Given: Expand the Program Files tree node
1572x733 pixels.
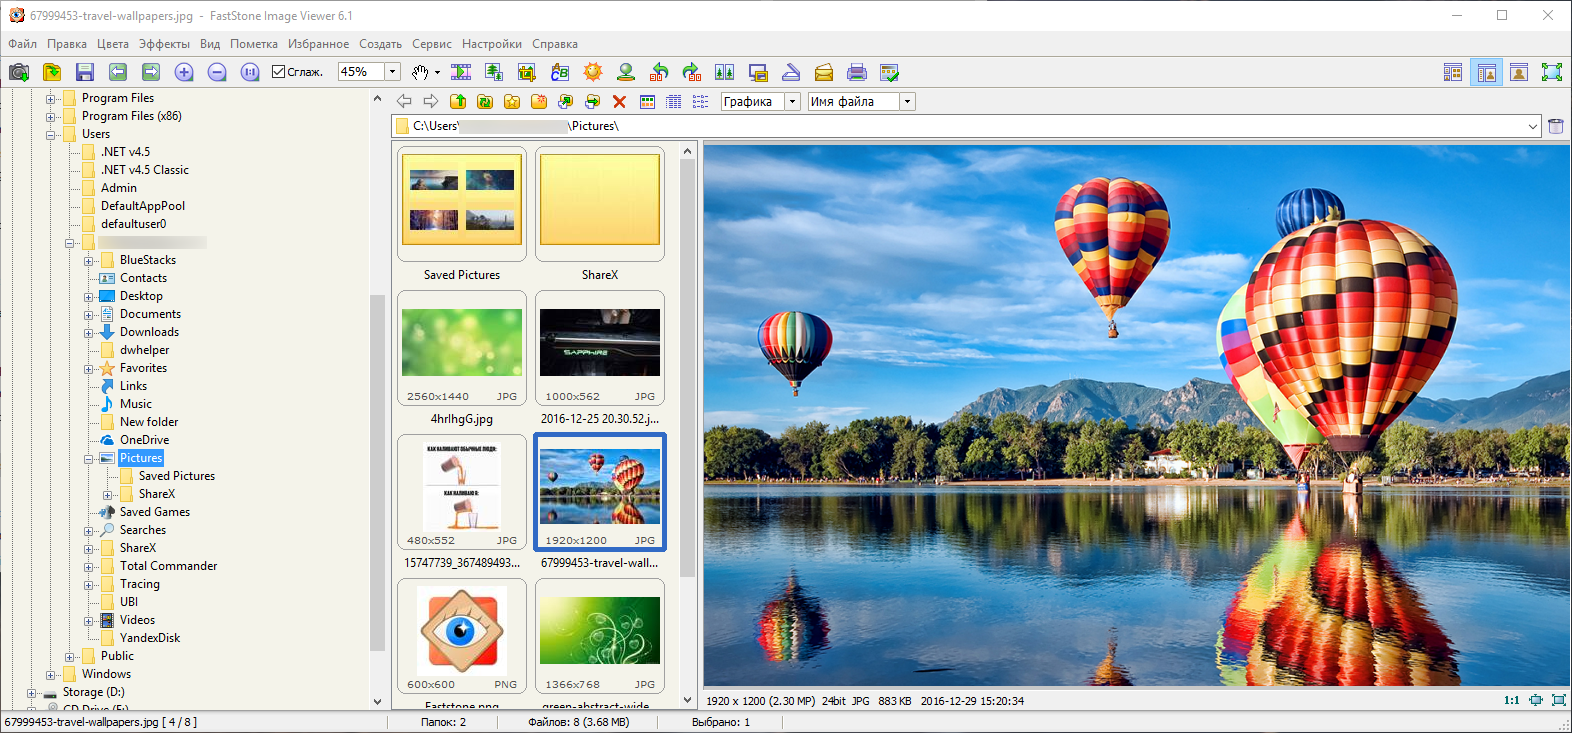Looking at the screenshot, I should (50, 98).
